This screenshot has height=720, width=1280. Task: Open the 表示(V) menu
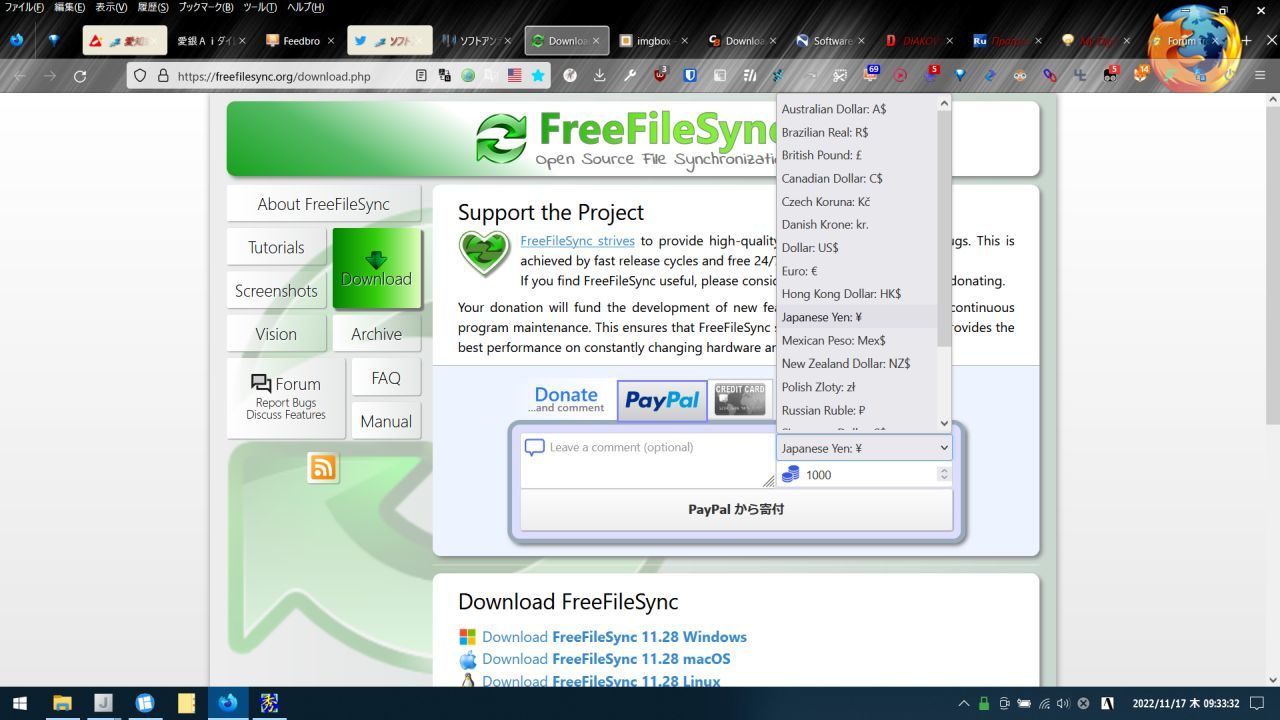click(x=111, y=7)
